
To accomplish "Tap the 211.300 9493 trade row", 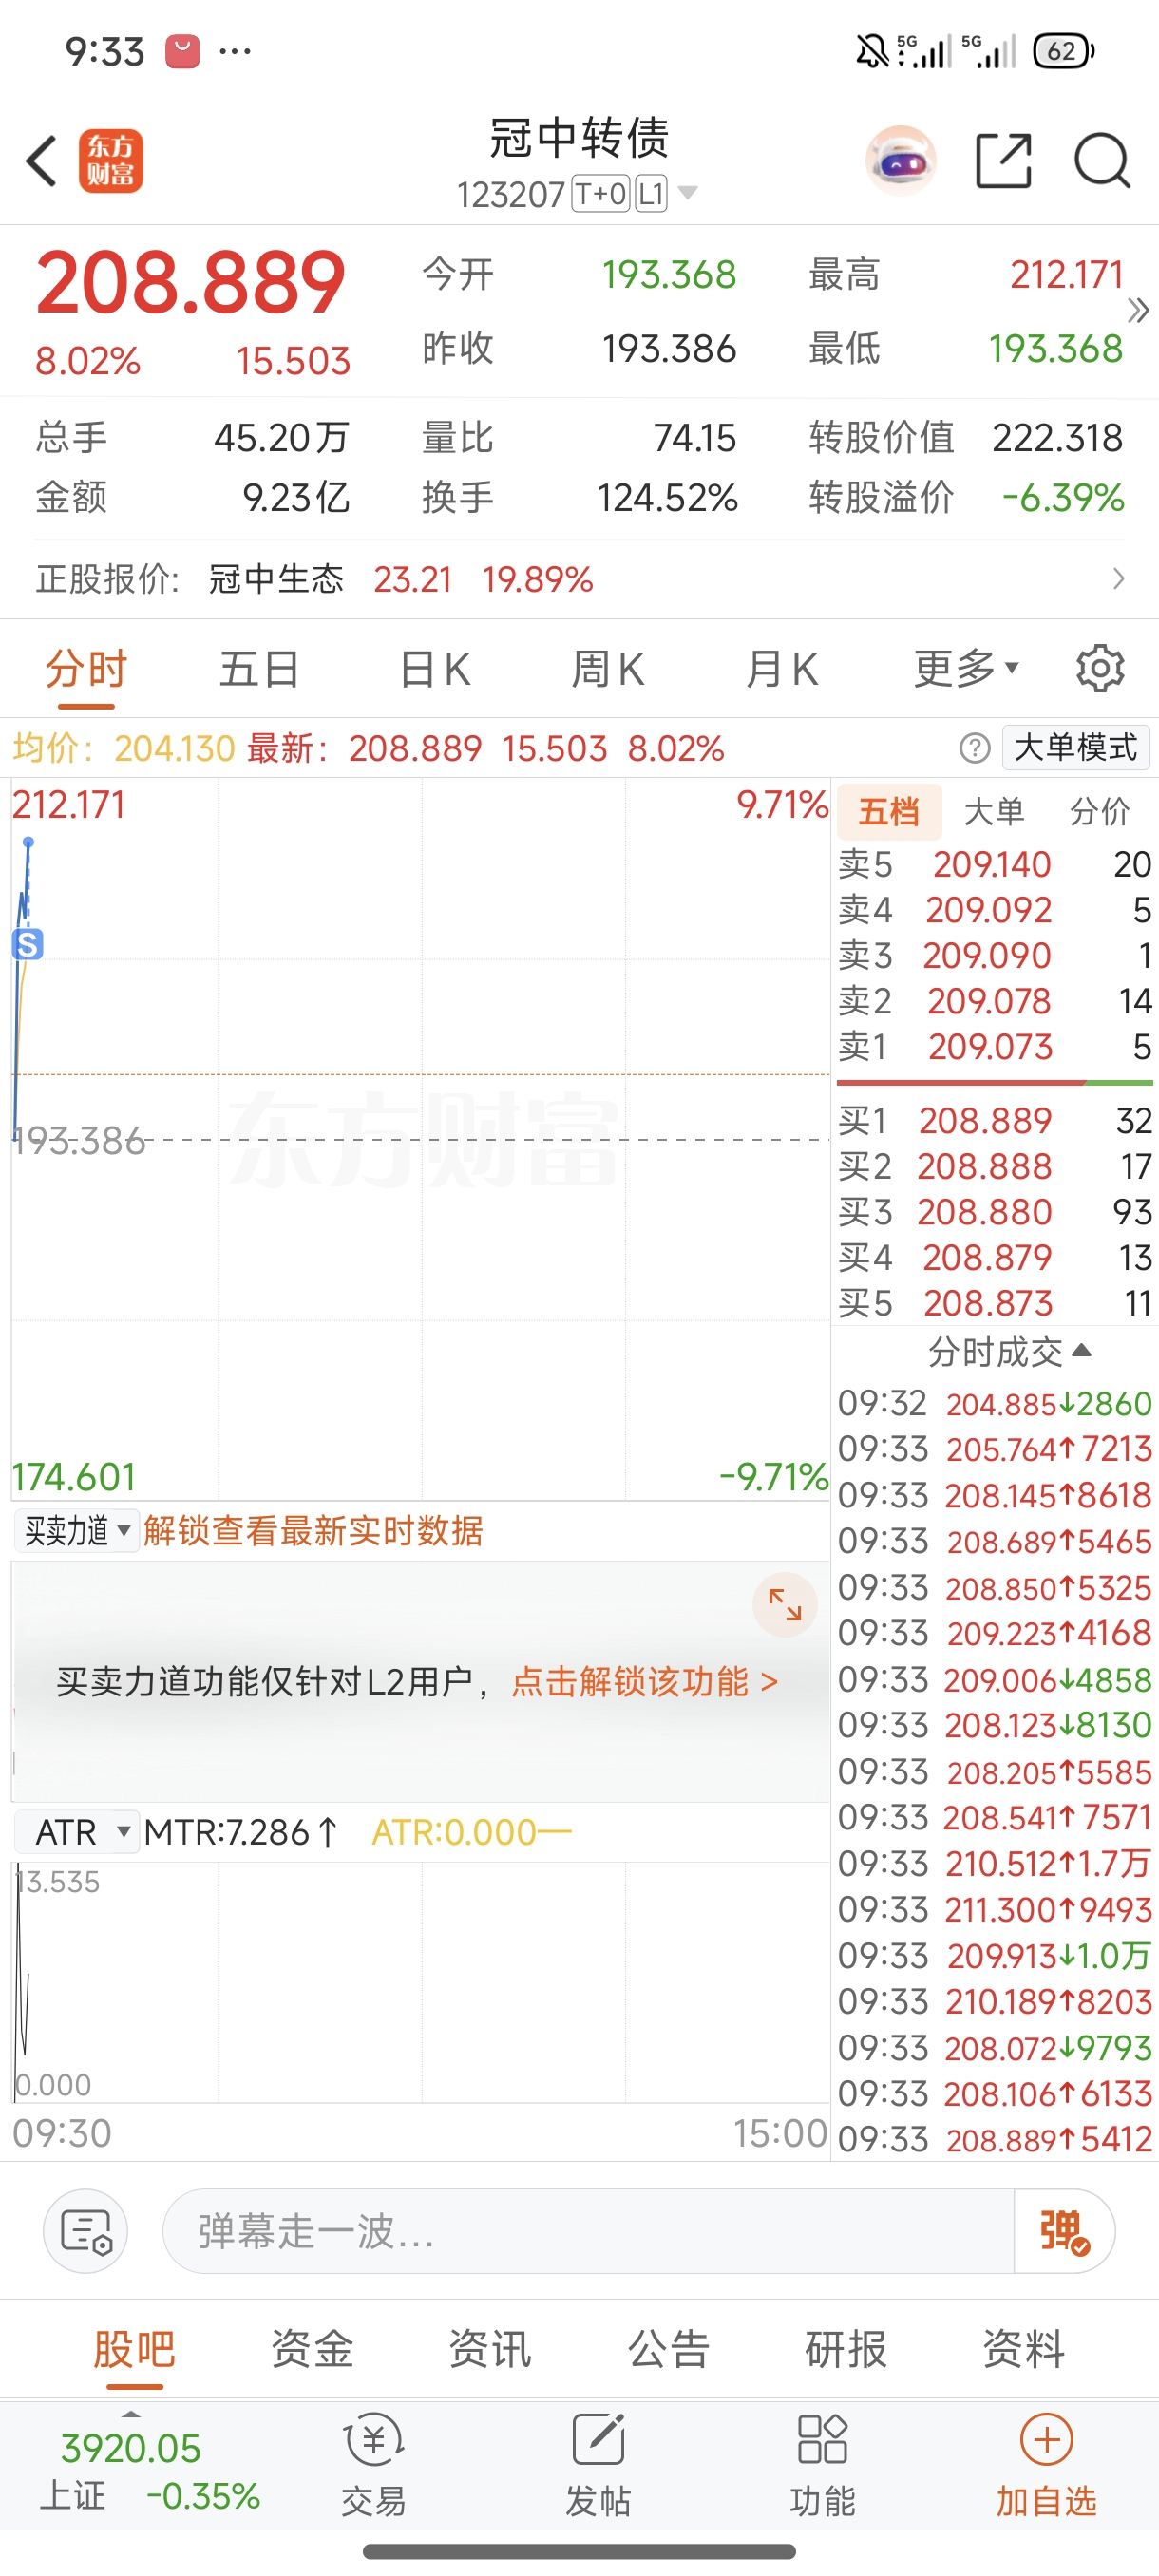I will click(x=995, y=1909).
